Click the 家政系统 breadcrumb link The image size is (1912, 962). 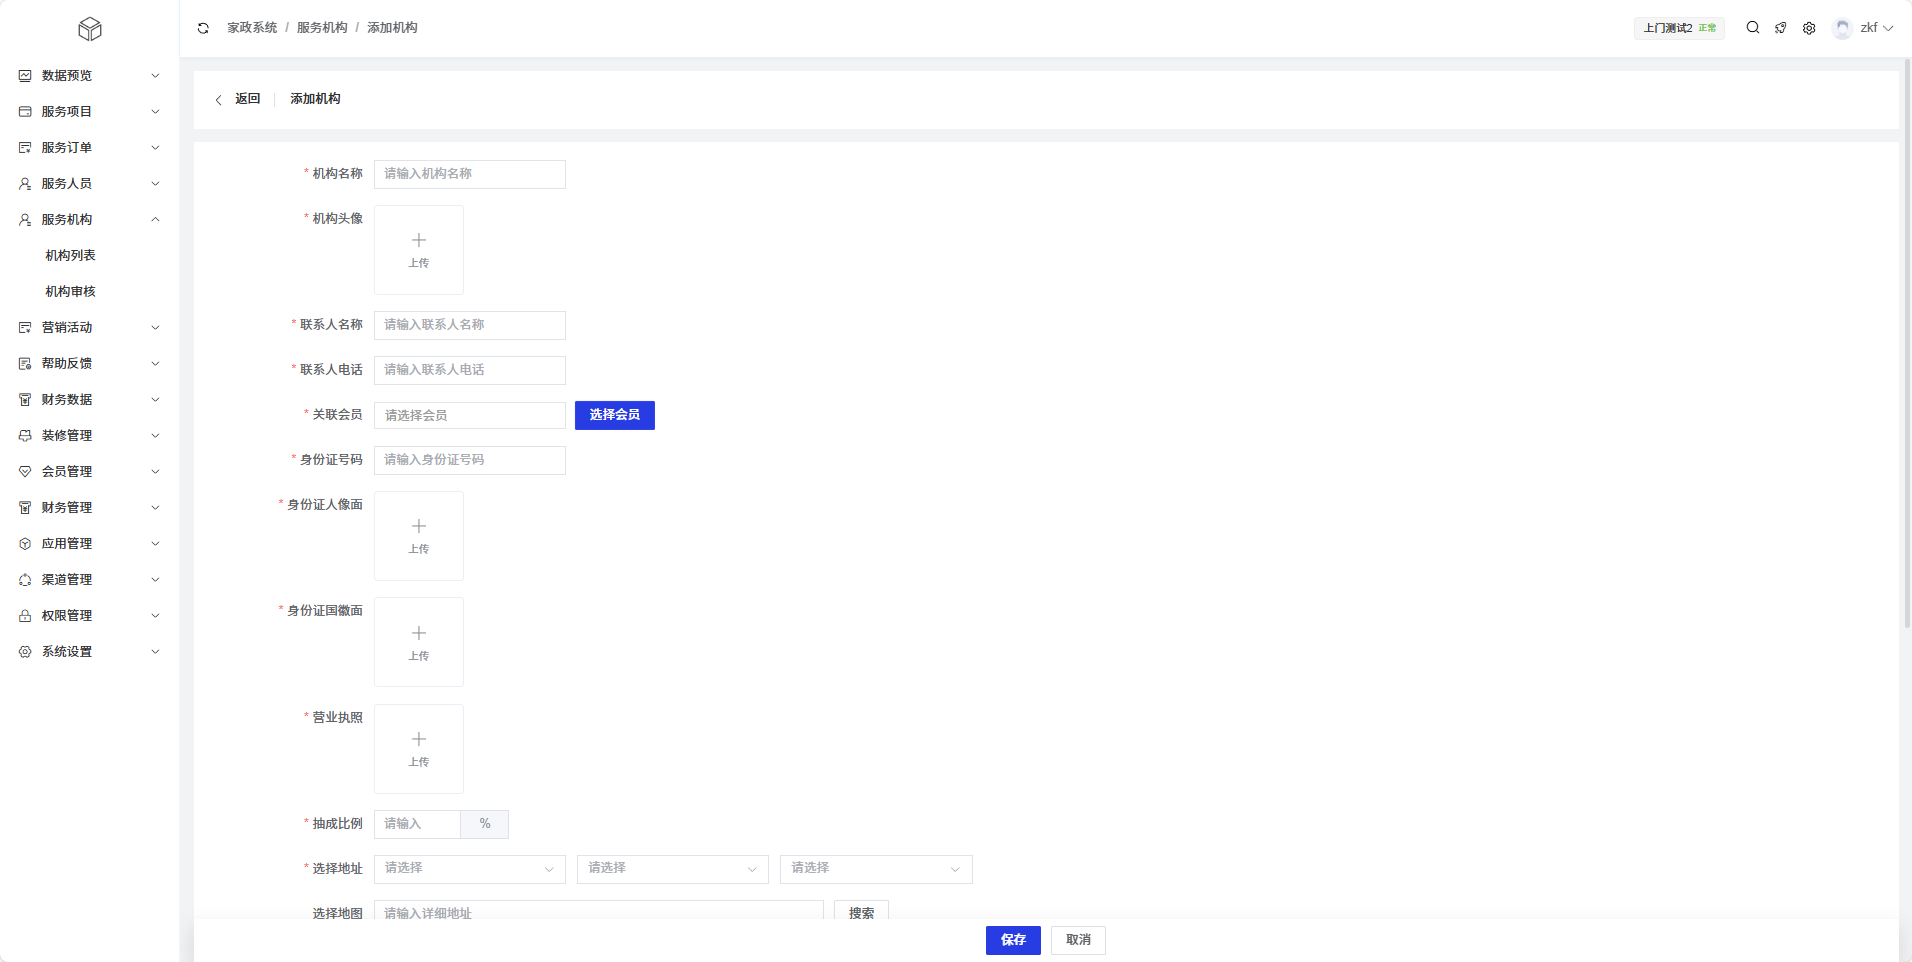pyautogui.click(x=252, y=28)
